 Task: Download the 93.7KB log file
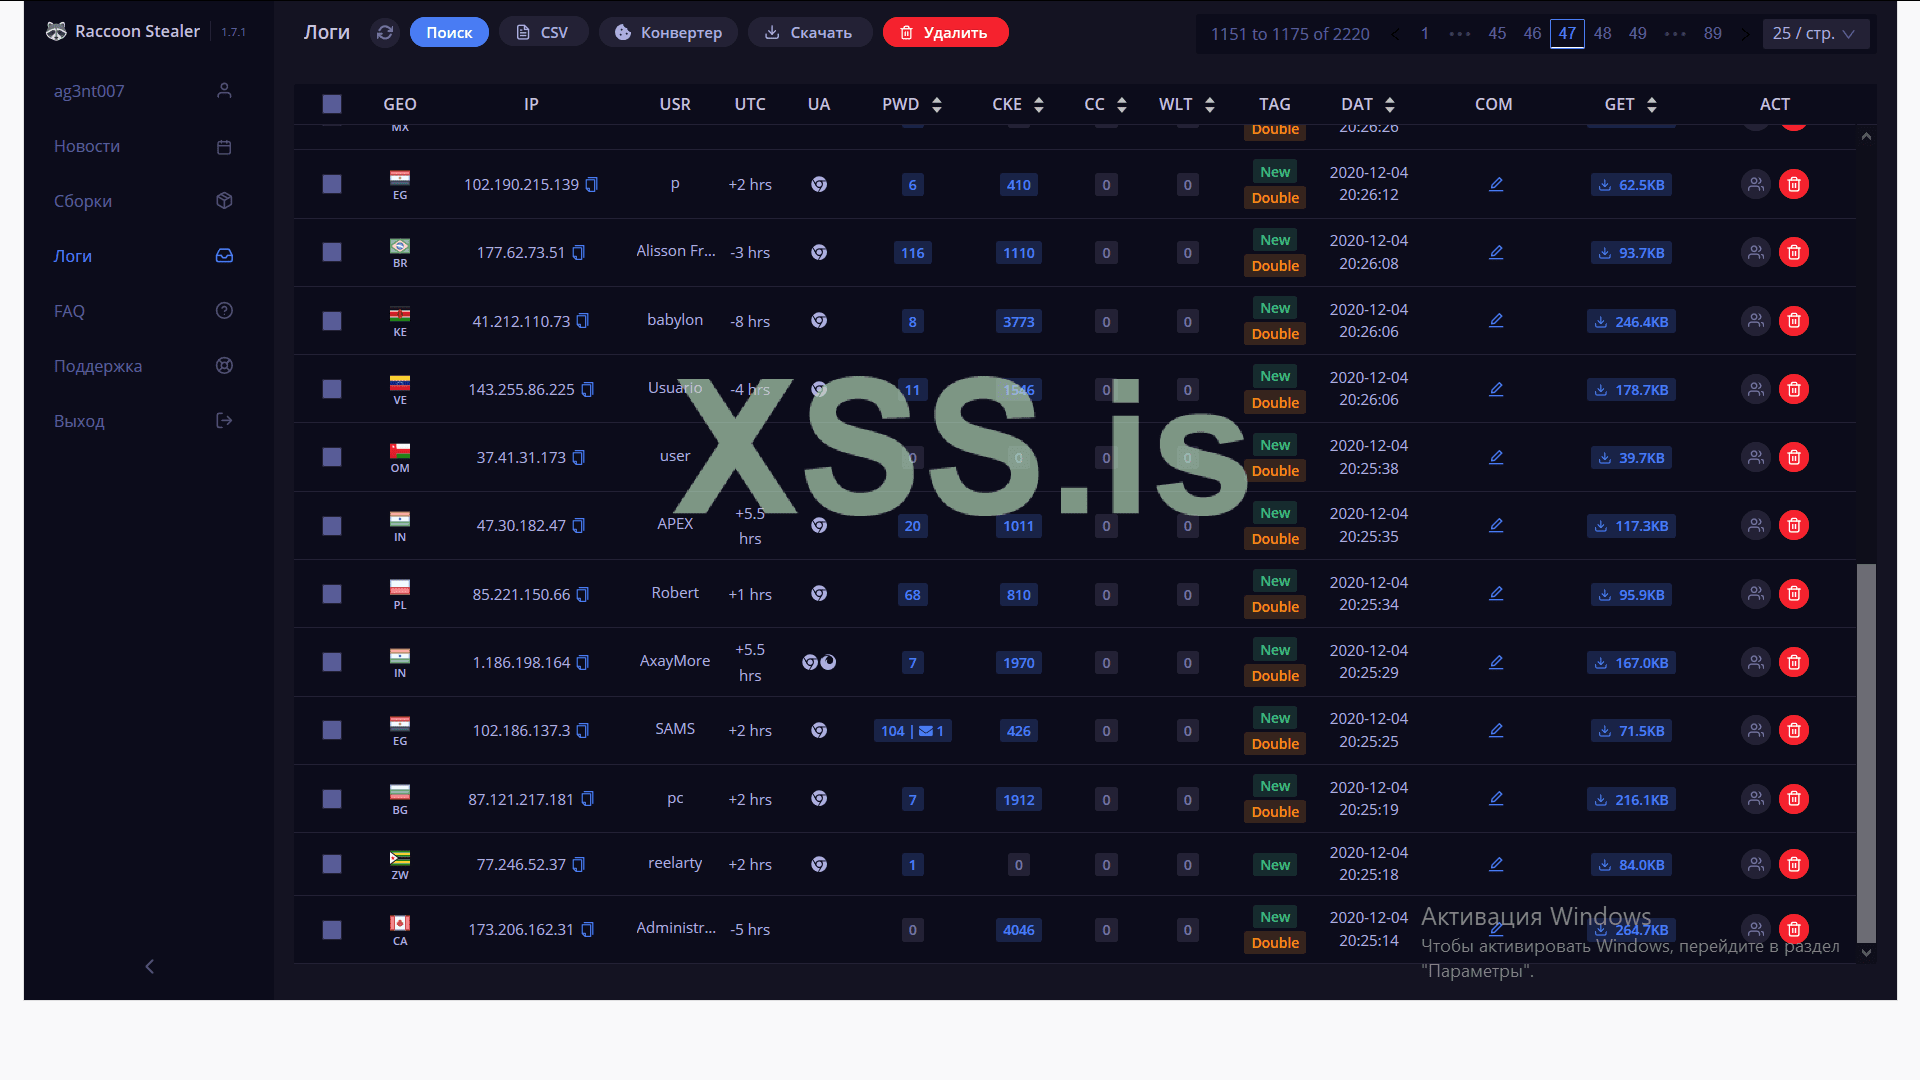coord(1631,253)
